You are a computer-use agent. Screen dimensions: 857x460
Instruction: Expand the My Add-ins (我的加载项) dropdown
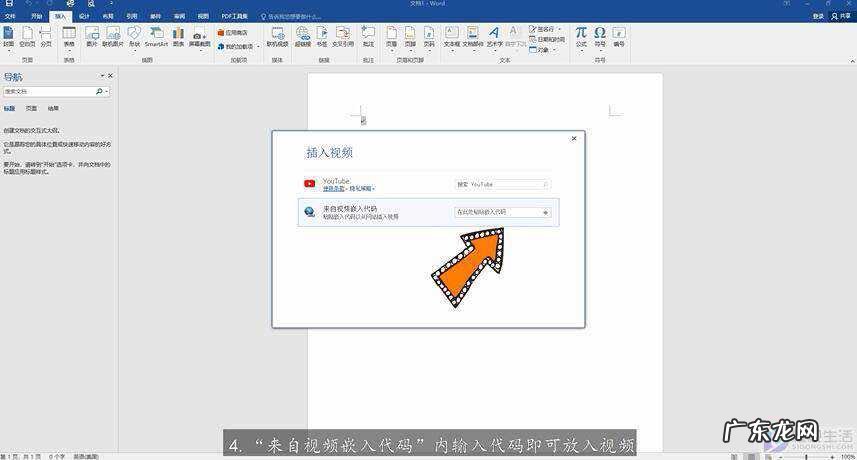tap(258, 47)
